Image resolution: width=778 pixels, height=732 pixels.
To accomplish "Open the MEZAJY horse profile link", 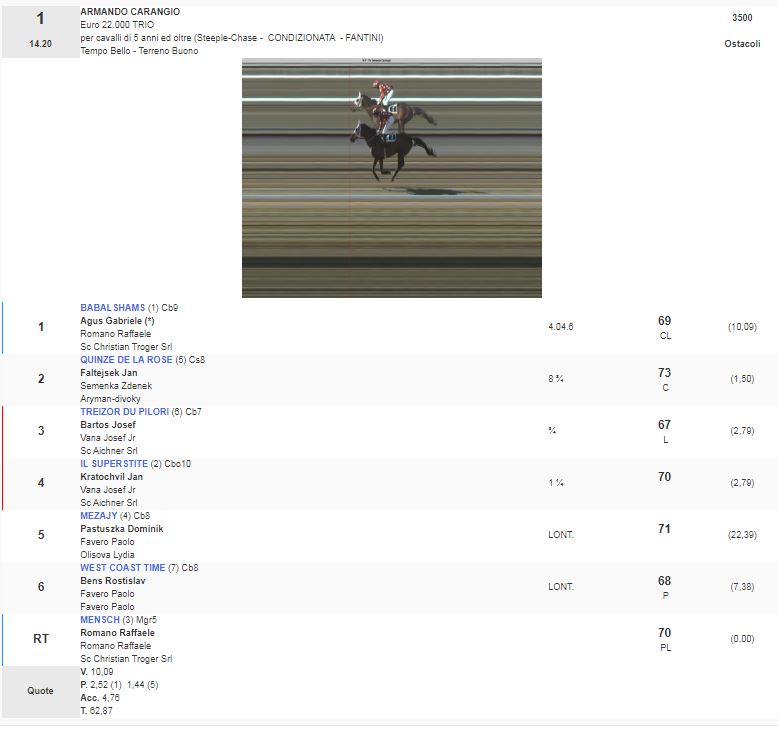I will pos(98,516).
